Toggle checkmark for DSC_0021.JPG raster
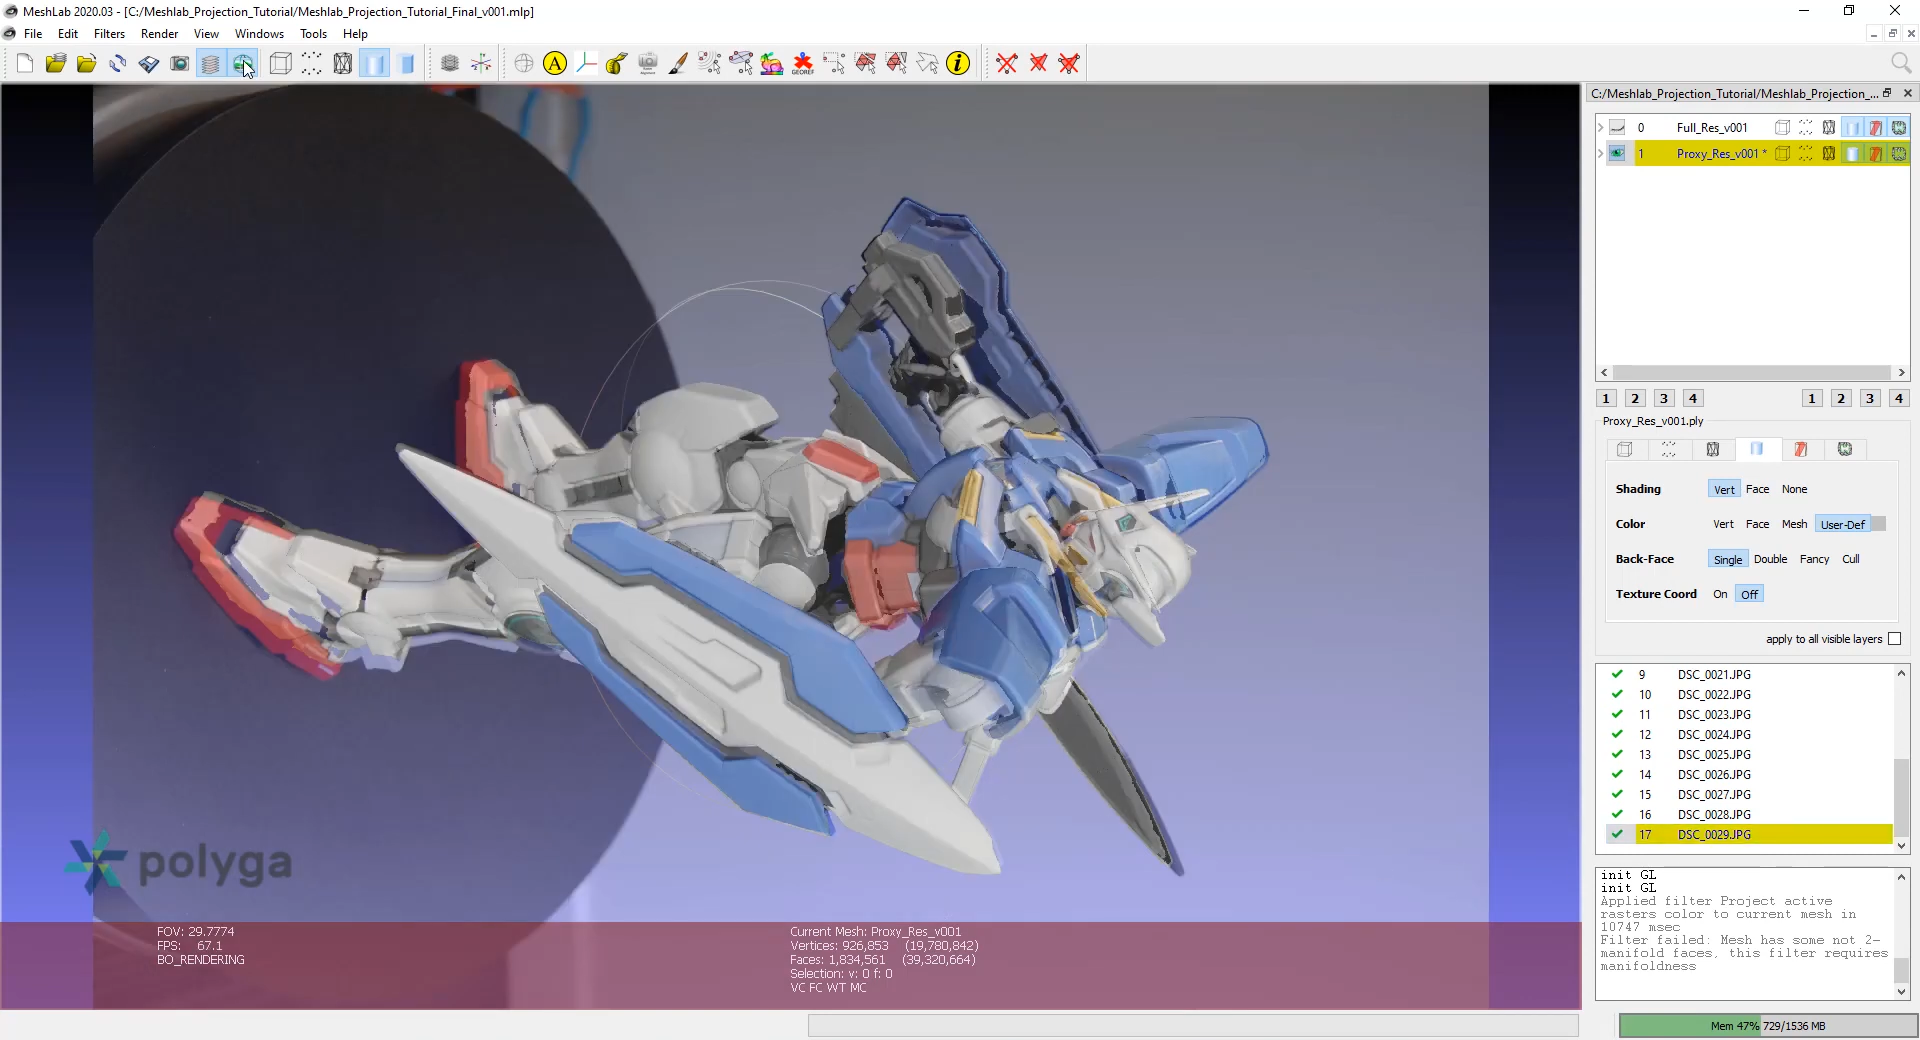Screen dimensions: 1920x1040 pyautogui.click(x=1617, y=674)
